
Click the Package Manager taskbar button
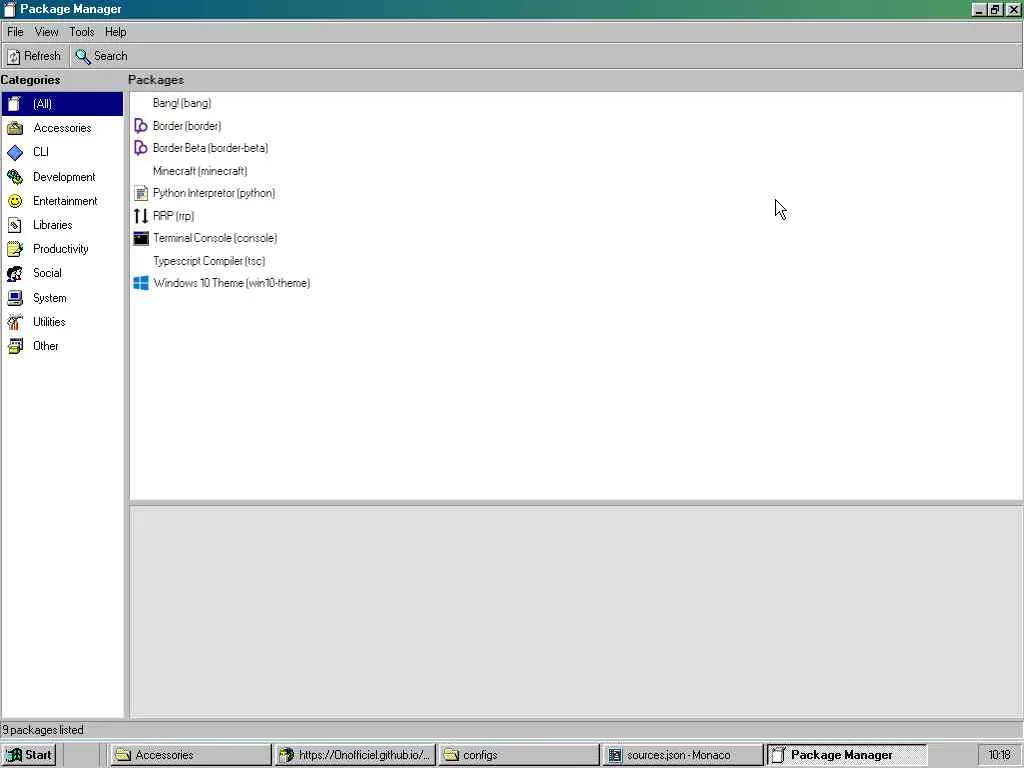pos(847,755)
